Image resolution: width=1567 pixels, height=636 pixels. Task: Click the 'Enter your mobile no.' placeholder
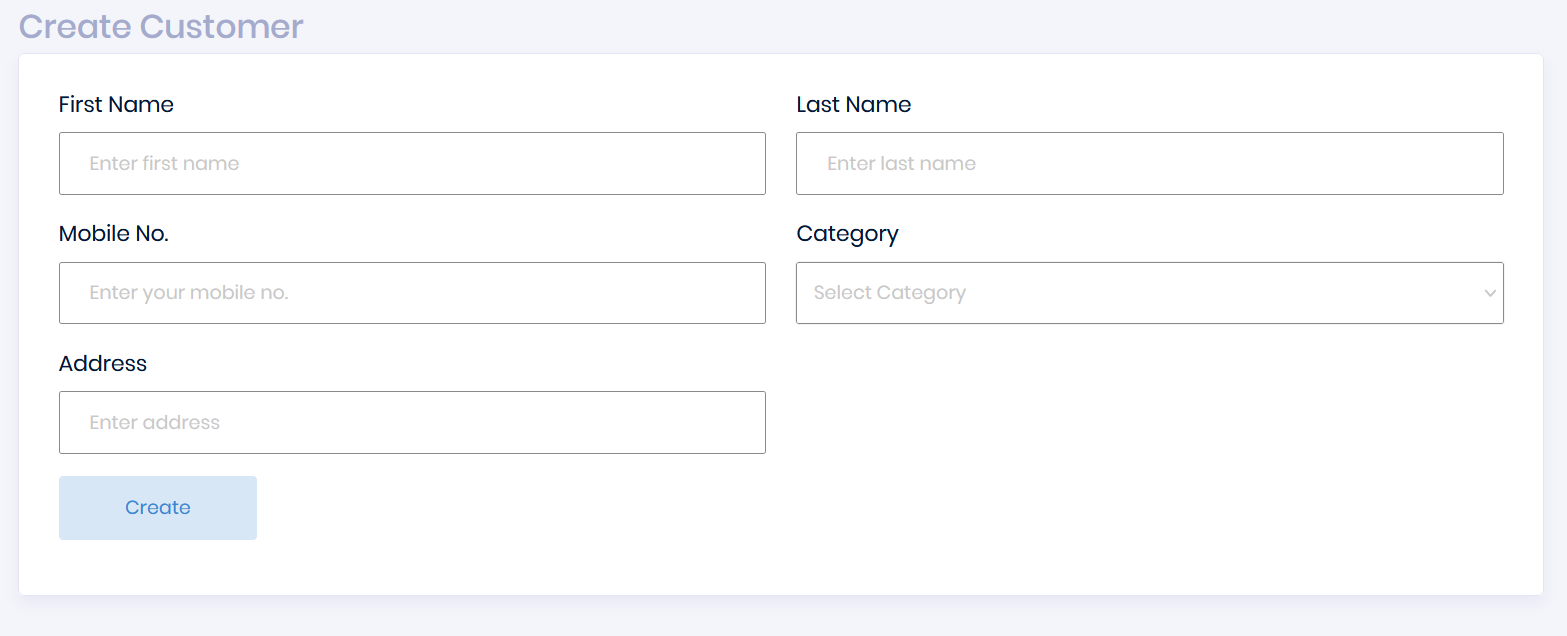(189, 293)
